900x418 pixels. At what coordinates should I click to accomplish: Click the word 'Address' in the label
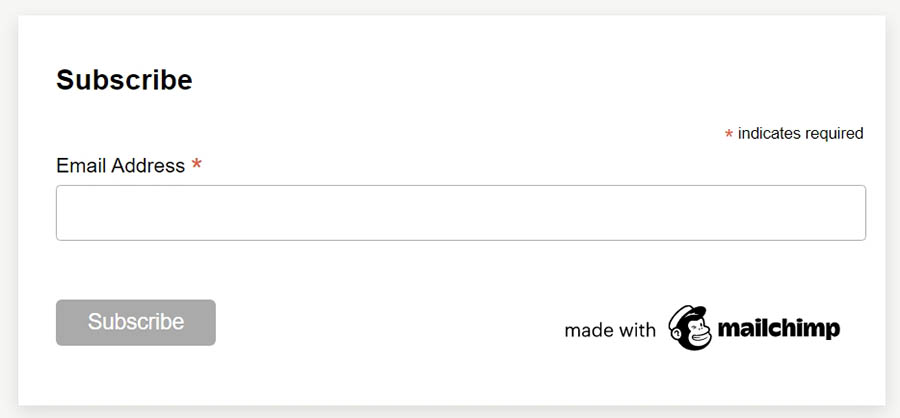pos(148,165)
